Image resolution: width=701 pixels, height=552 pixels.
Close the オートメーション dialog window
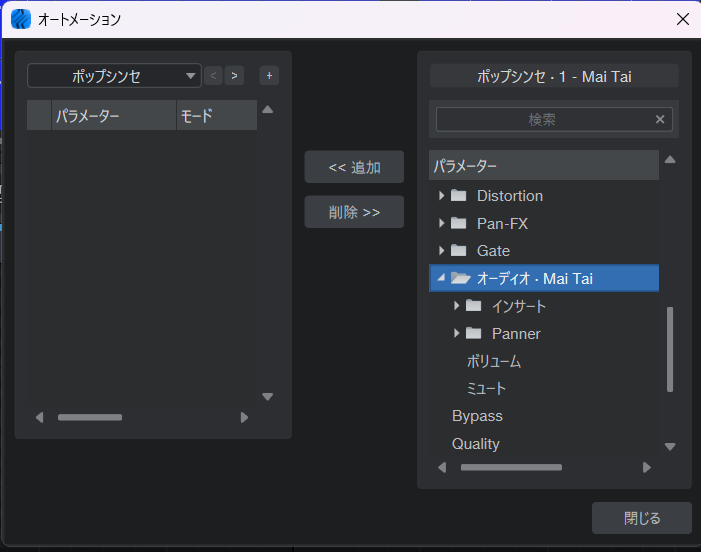[x=683, y=19]
